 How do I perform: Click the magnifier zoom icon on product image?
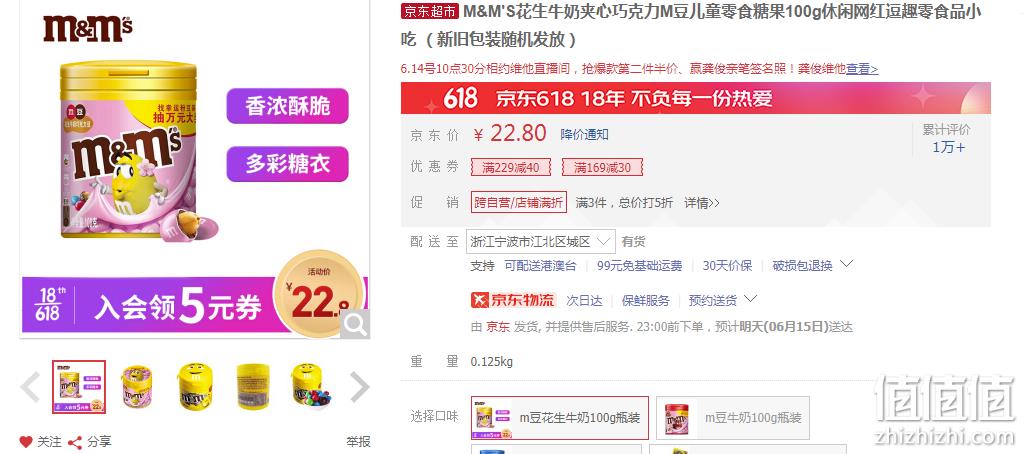click(355, 324)
